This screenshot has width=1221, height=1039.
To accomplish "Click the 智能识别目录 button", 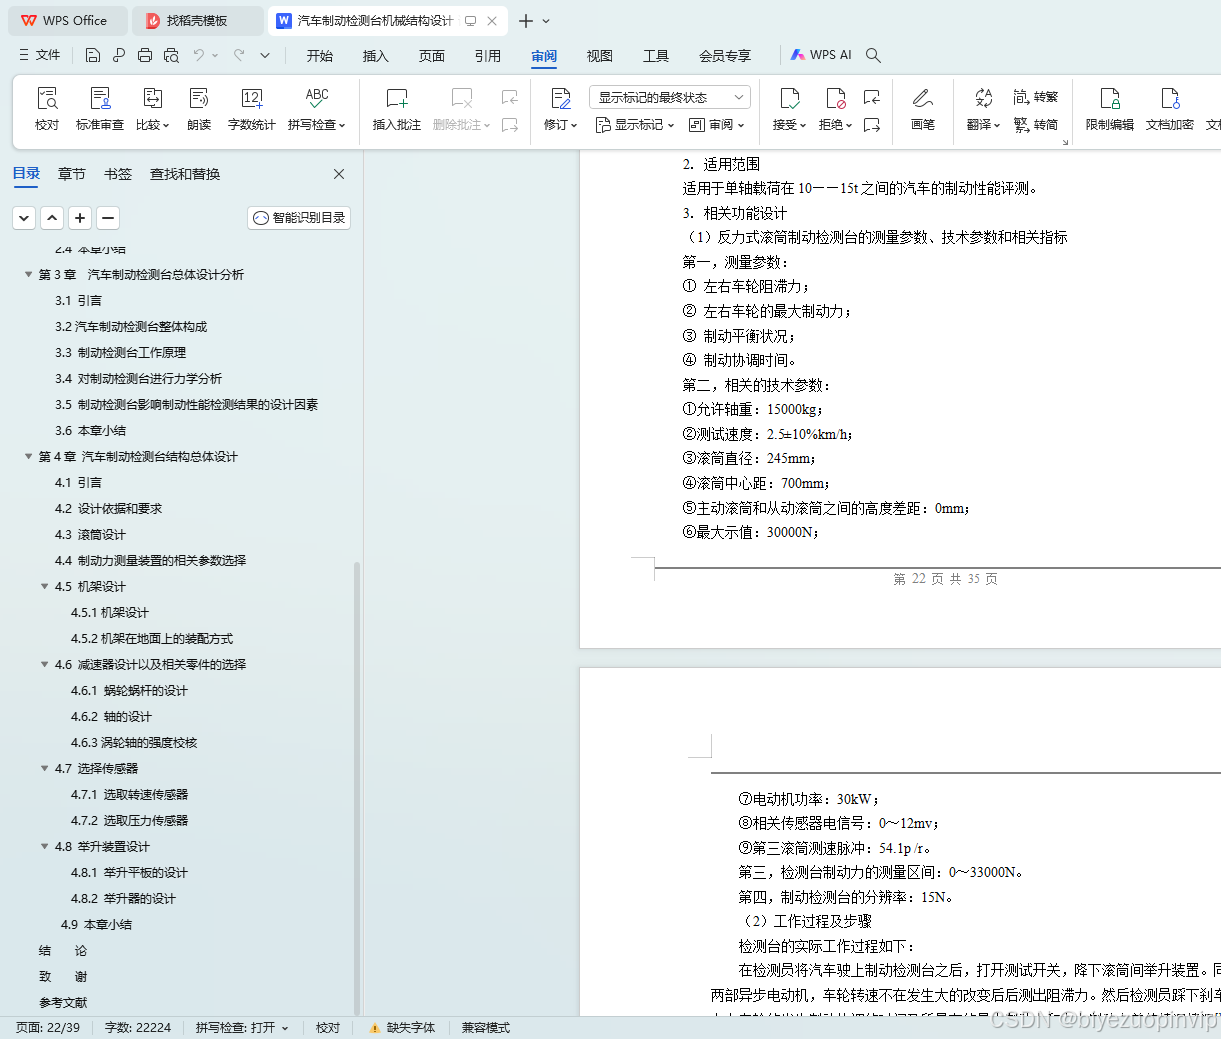I will click(299, 217).
